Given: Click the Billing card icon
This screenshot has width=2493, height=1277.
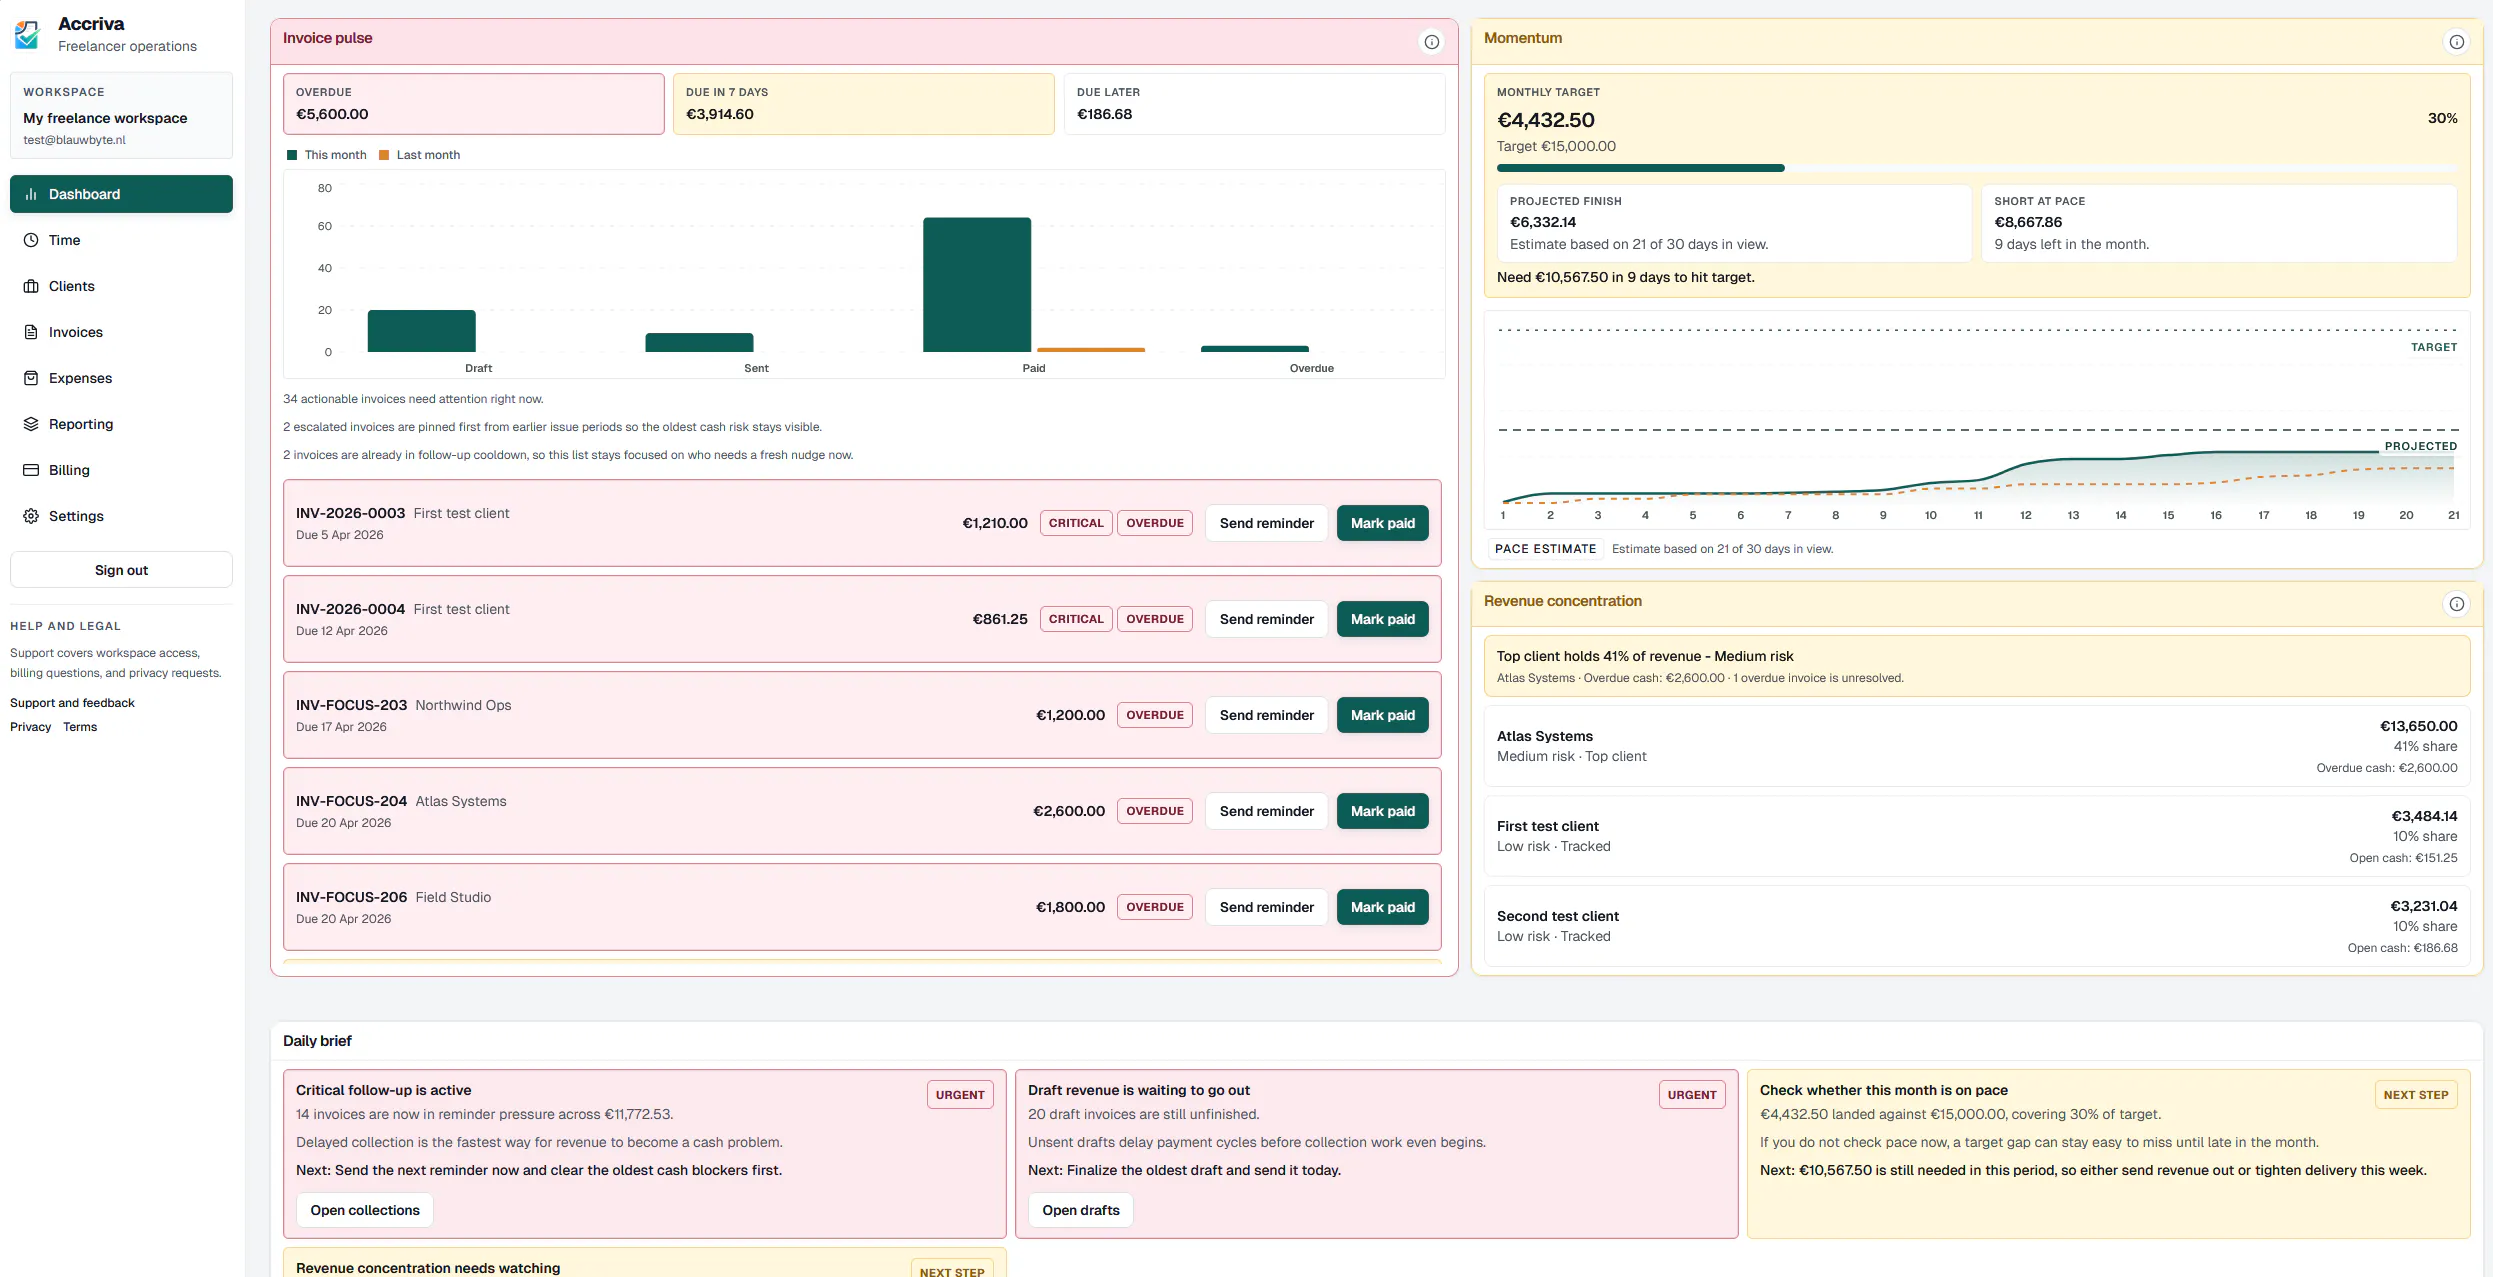Looking at the screenshot, I should [31, 470].
